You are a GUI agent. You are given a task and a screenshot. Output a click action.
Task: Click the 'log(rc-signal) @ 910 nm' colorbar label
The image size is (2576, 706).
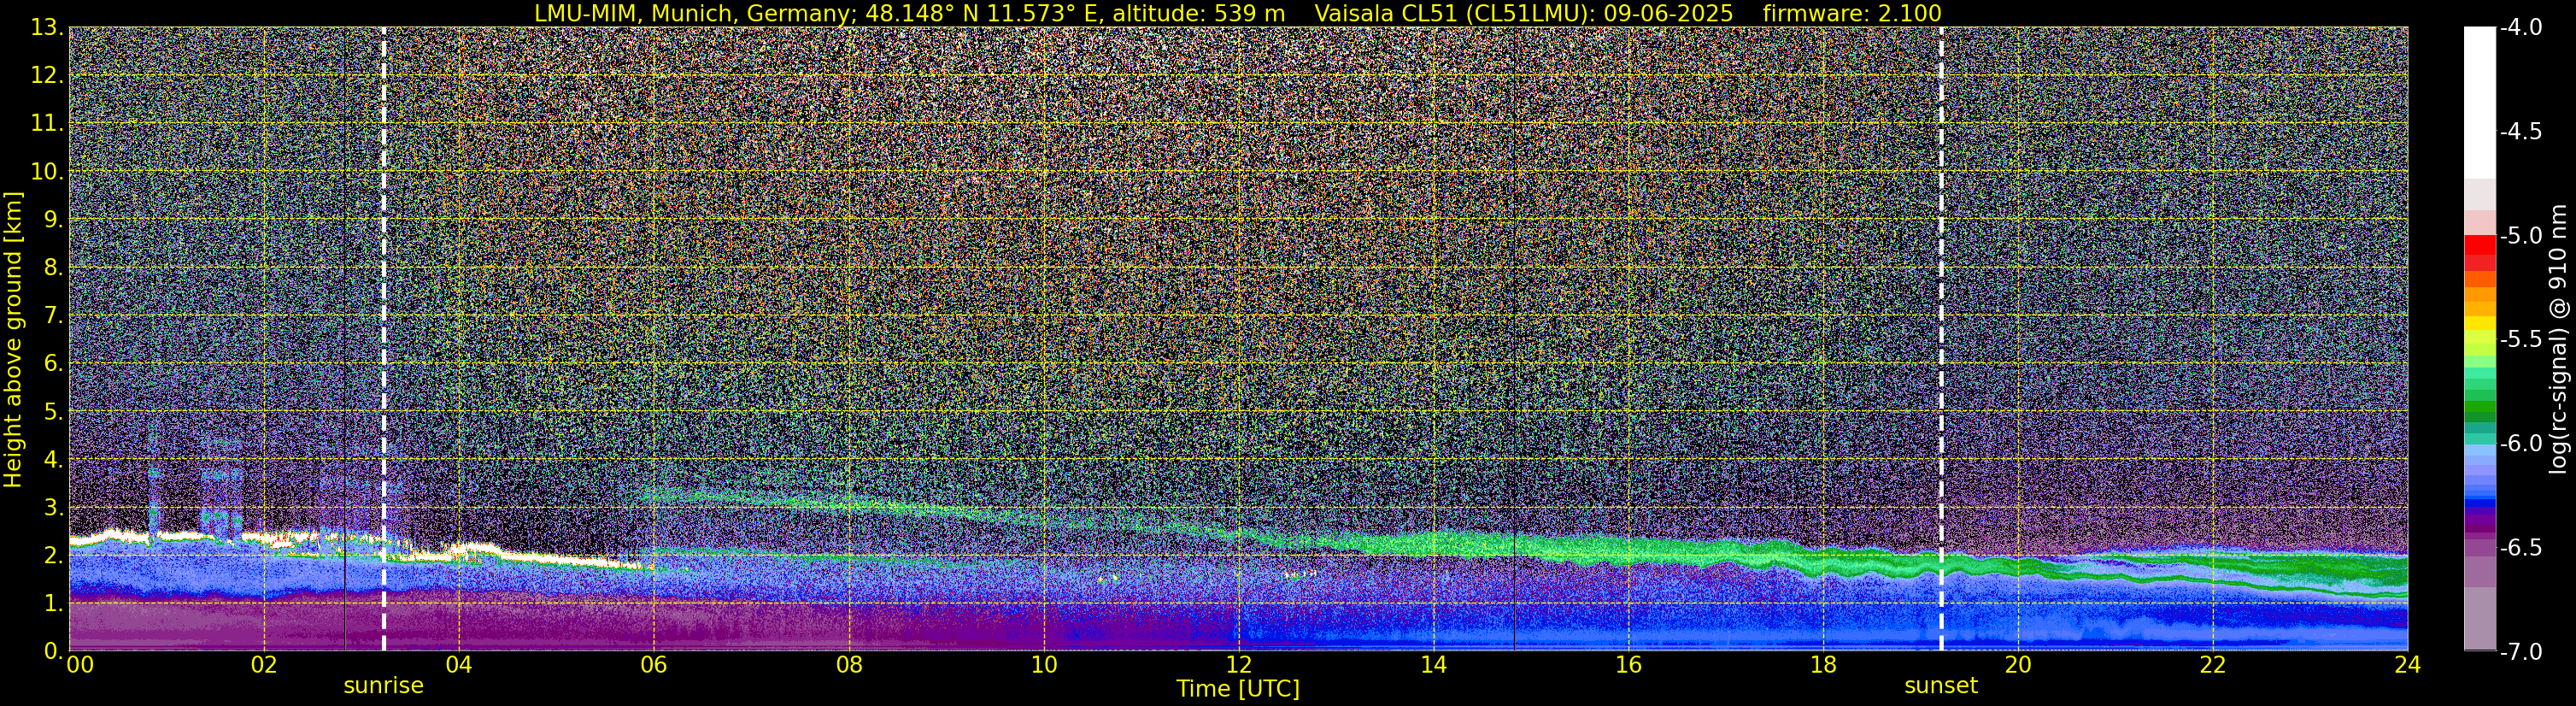(2558, 340)
